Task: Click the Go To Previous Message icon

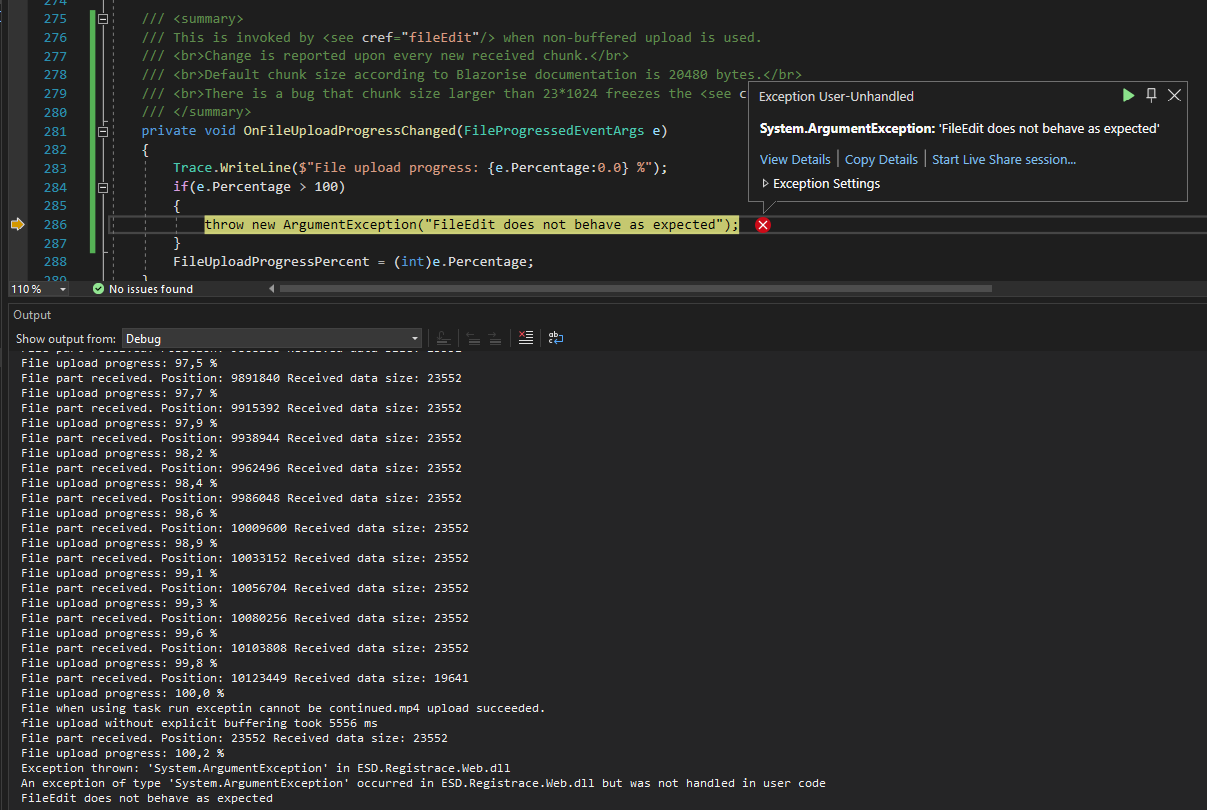Action: point(473,338)
